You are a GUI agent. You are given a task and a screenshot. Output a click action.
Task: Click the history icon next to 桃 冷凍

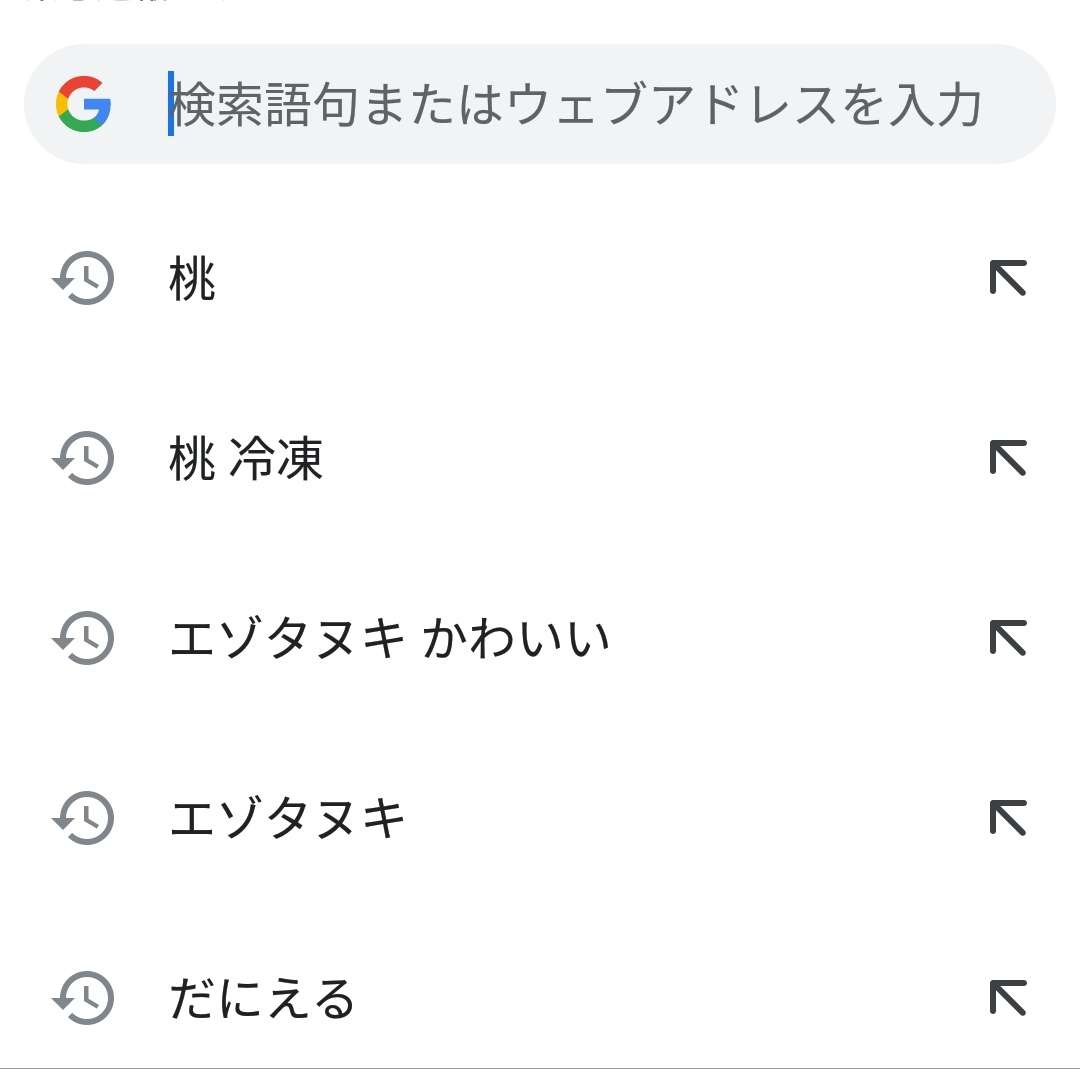[83, 460]
